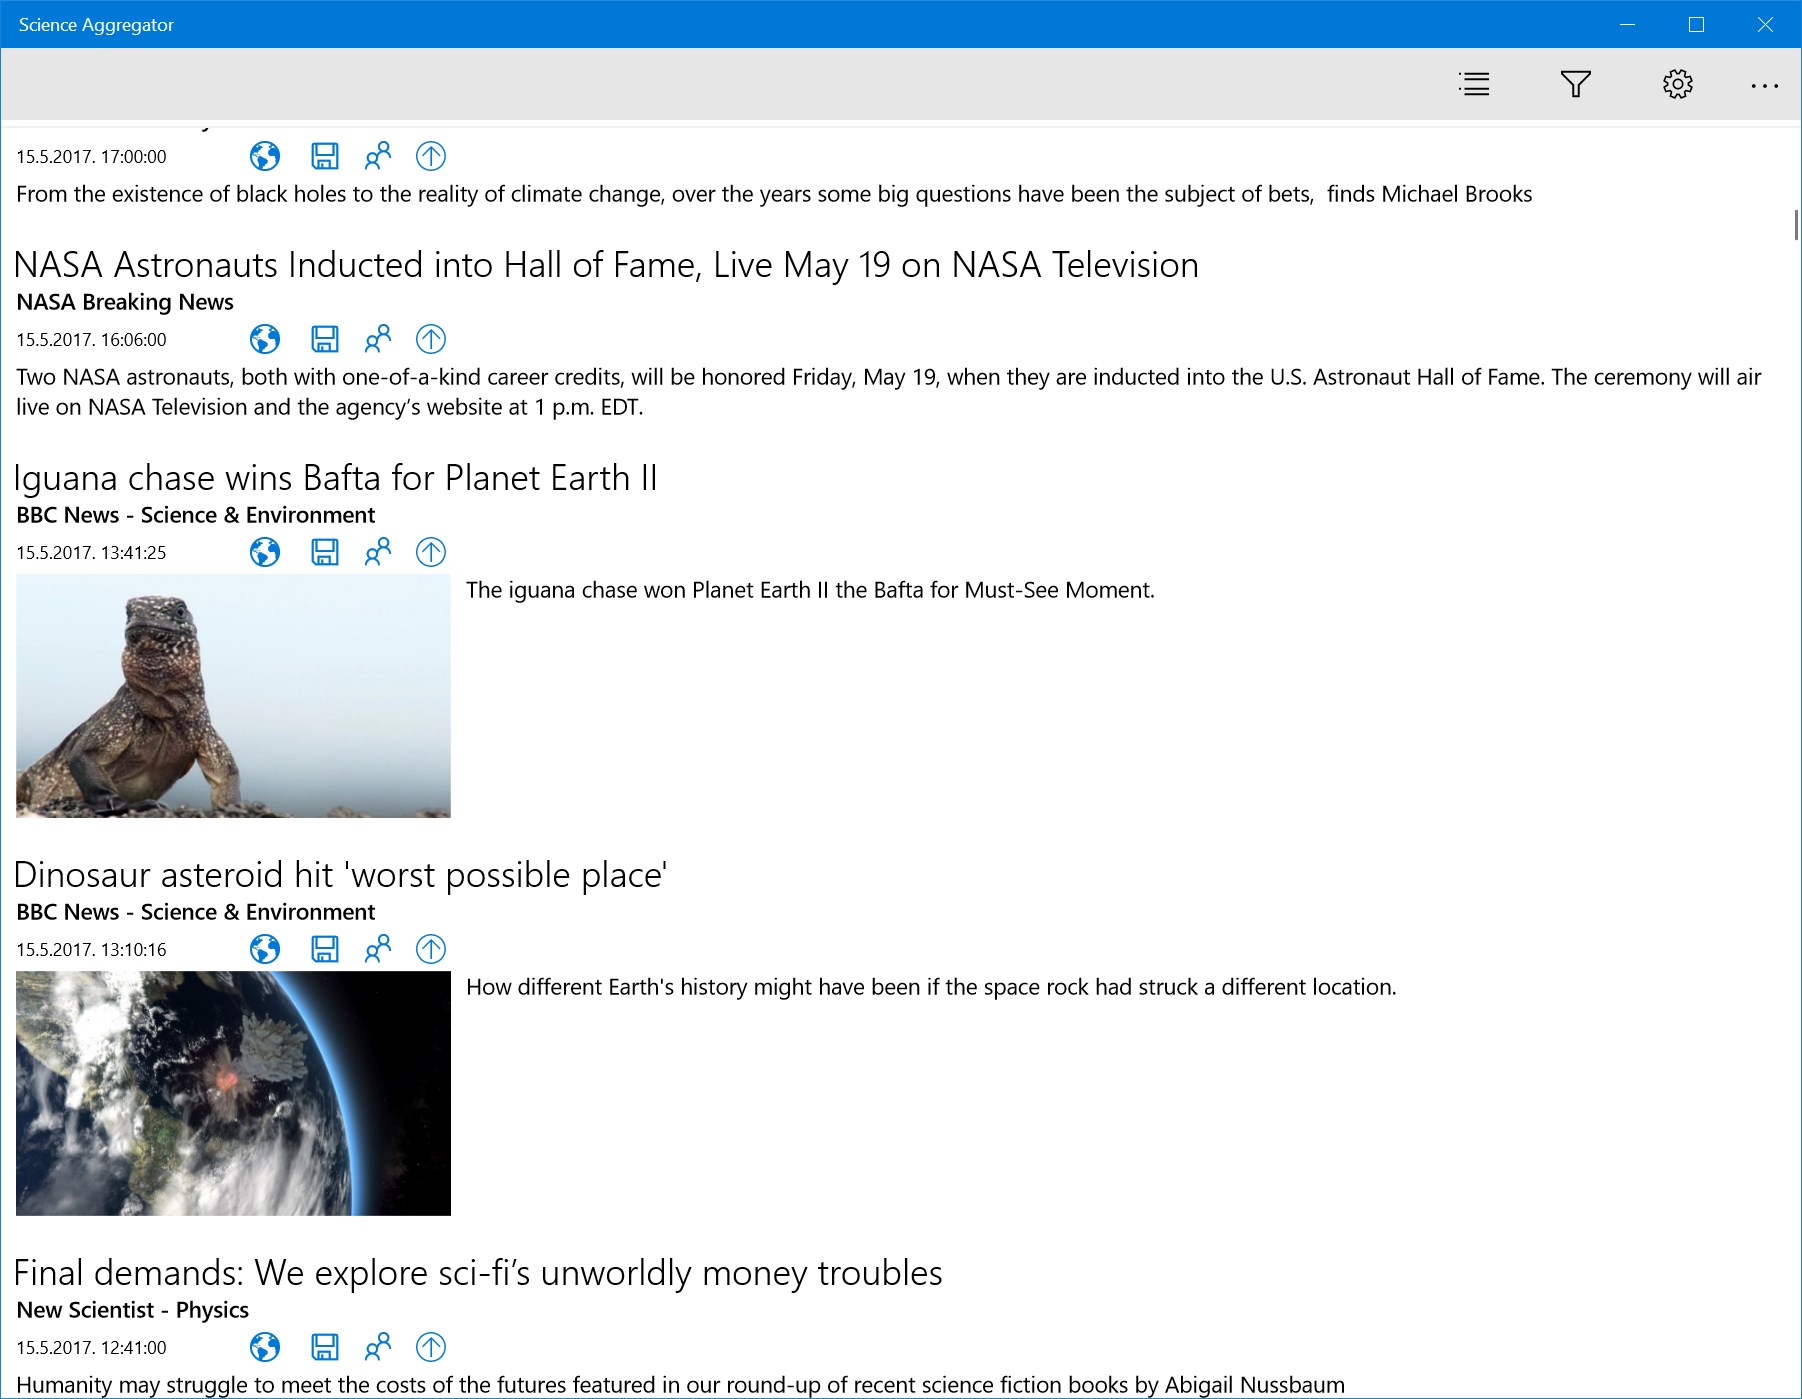Click source label New Scientist - Physics
1802x1399 pixels.
coord(133,1310)
